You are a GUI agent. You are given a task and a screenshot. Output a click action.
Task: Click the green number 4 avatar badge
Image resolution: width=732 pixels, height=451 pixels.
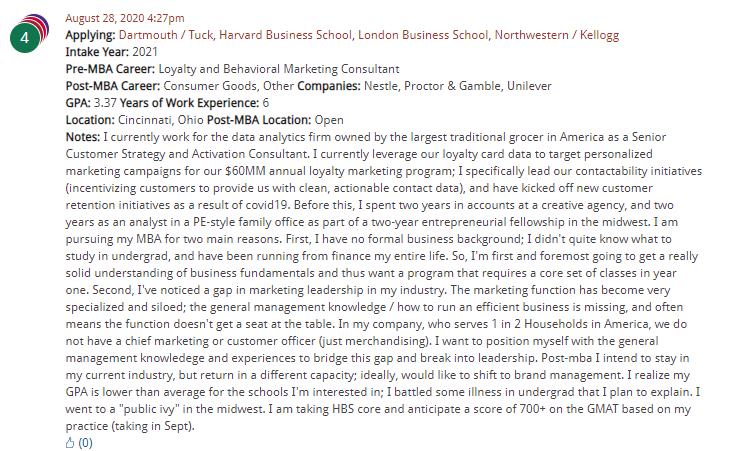[26, 36]
